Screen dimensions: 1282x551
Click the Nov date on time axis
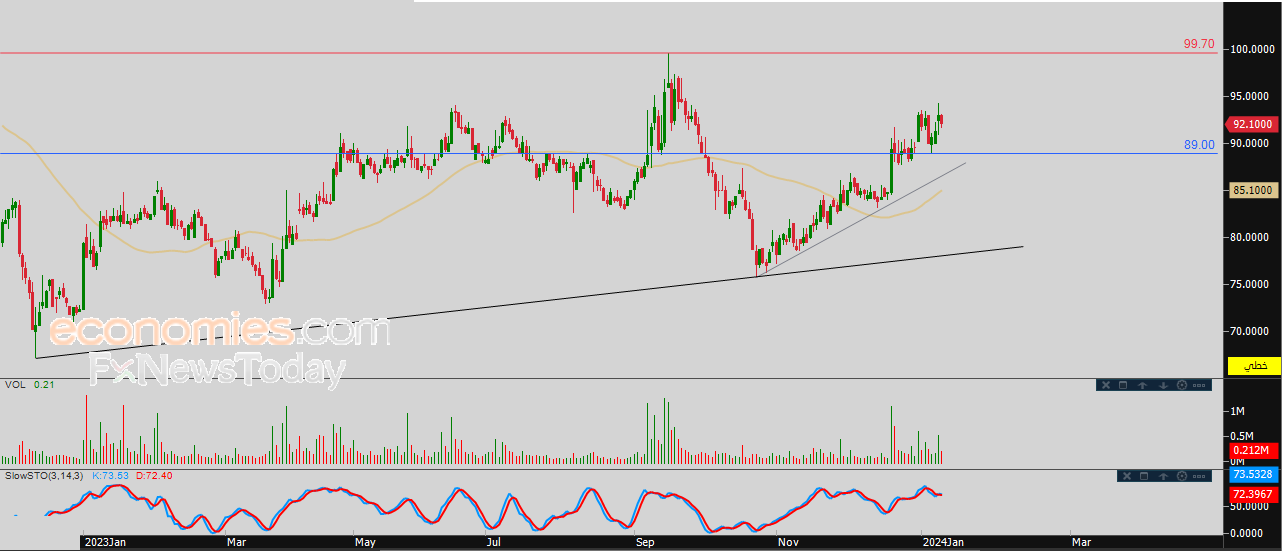[788, 542]
